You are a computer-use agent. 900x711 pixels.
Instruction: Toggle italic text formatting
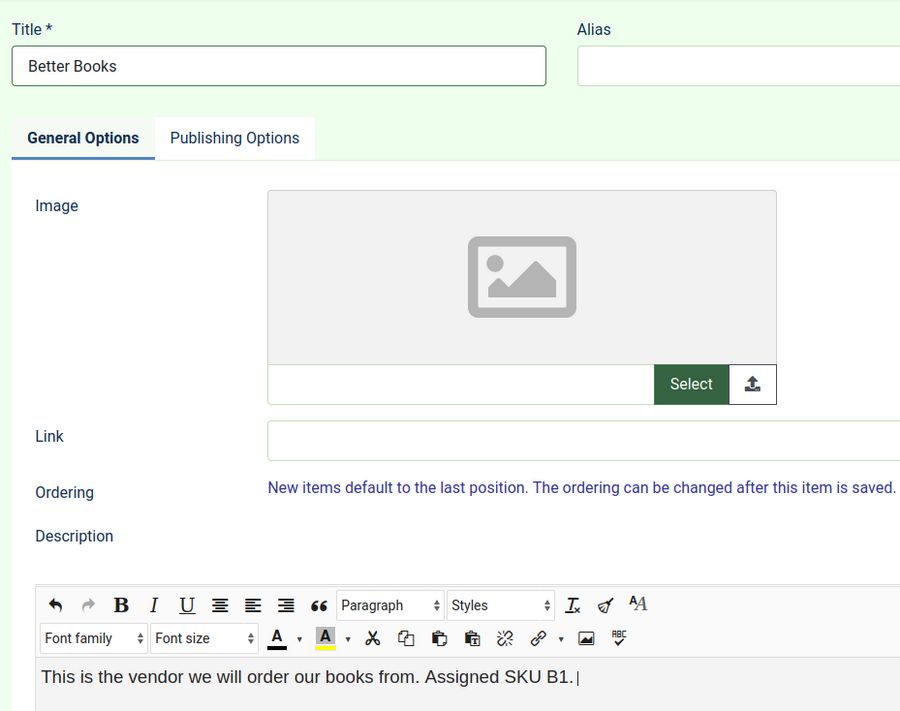[x=154, y=605]
